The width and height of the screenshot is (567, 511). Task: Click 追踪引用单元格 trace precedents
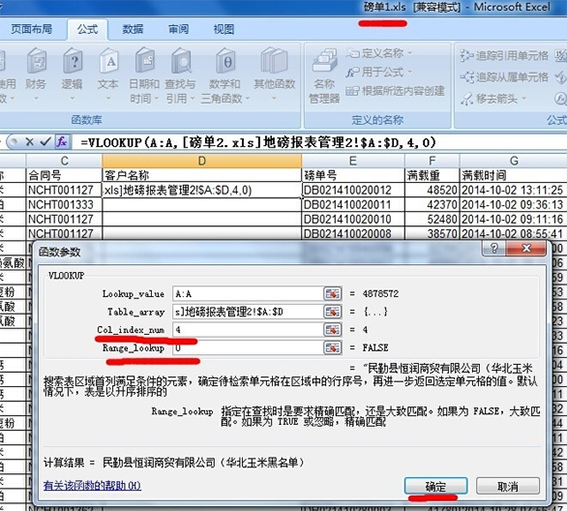pos(504,56)
